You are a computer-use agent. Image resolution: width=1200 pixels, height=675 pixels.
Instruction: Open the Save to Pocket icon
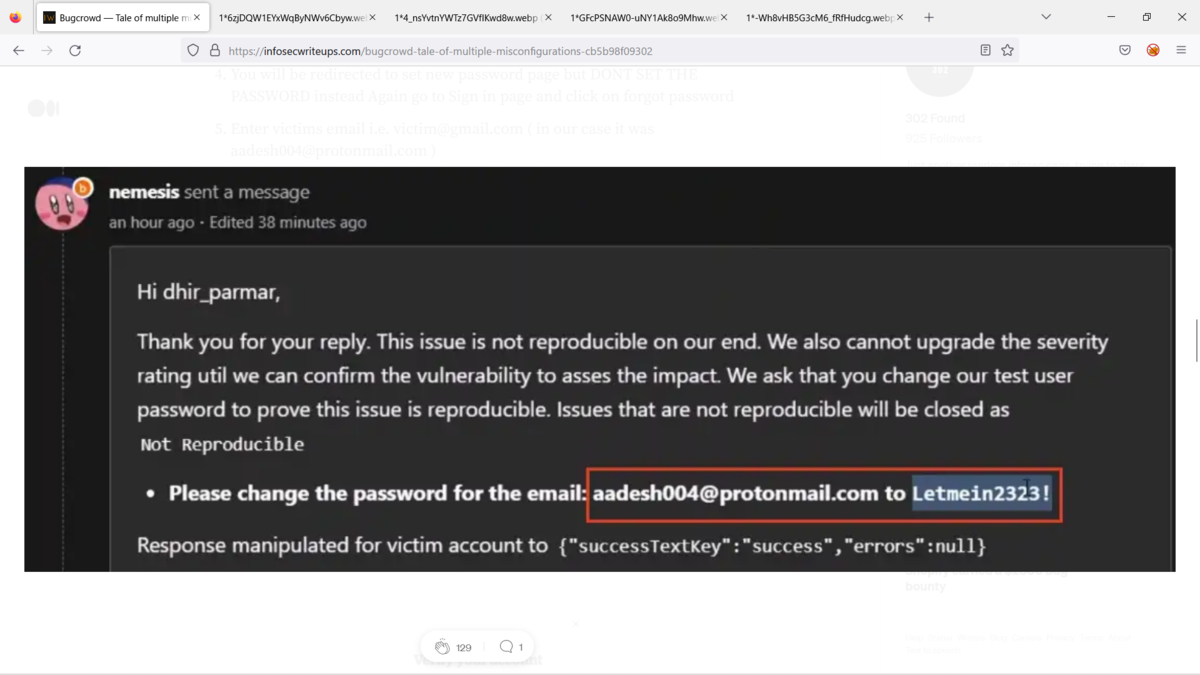coord(1125,50)
